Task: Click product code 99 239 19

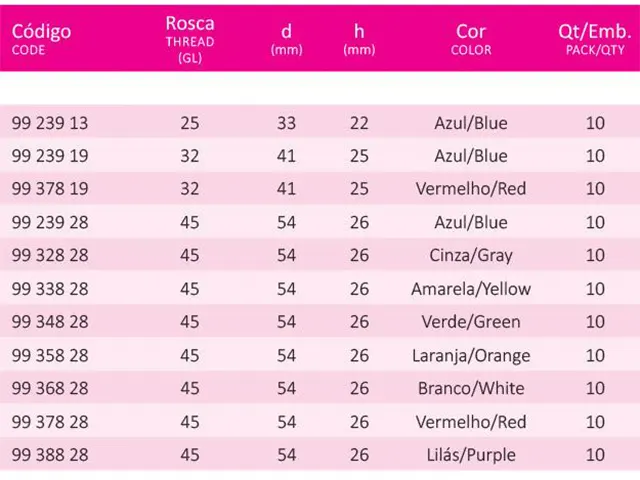Action: click(x=50, y=156)
